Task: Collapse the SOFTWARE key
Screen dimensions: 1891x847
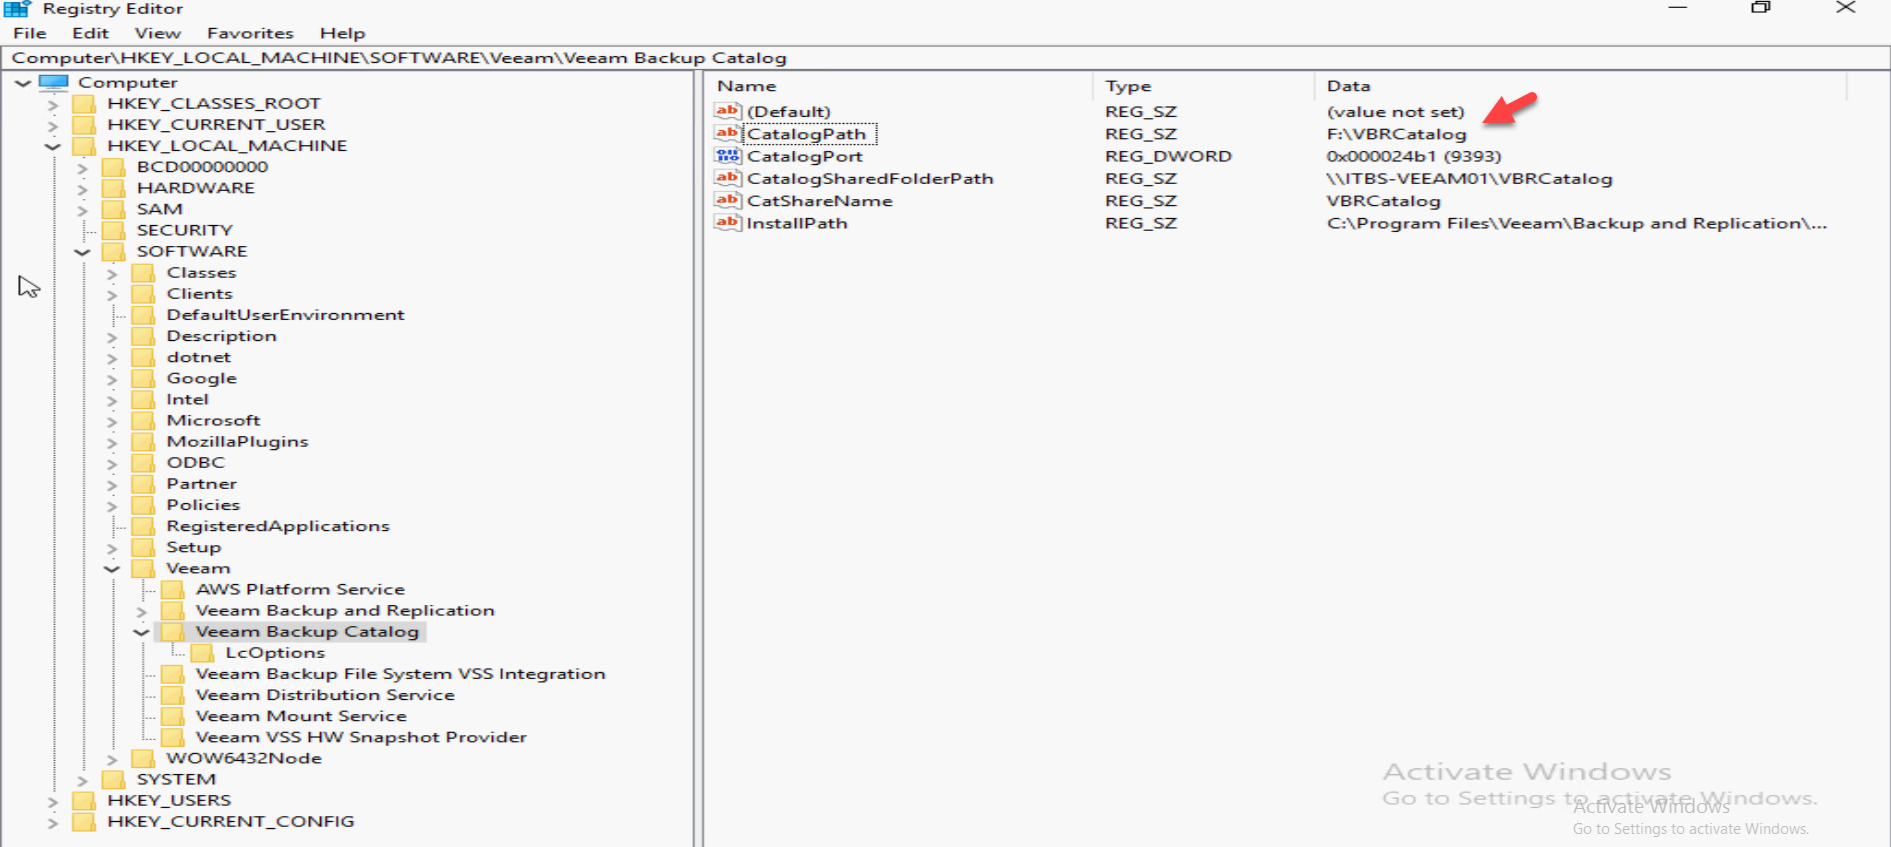Action: pos(82,252)
